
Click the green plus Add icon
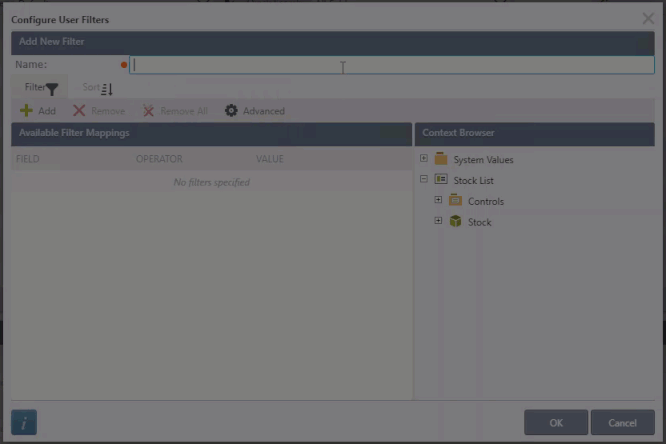(26, 111)
